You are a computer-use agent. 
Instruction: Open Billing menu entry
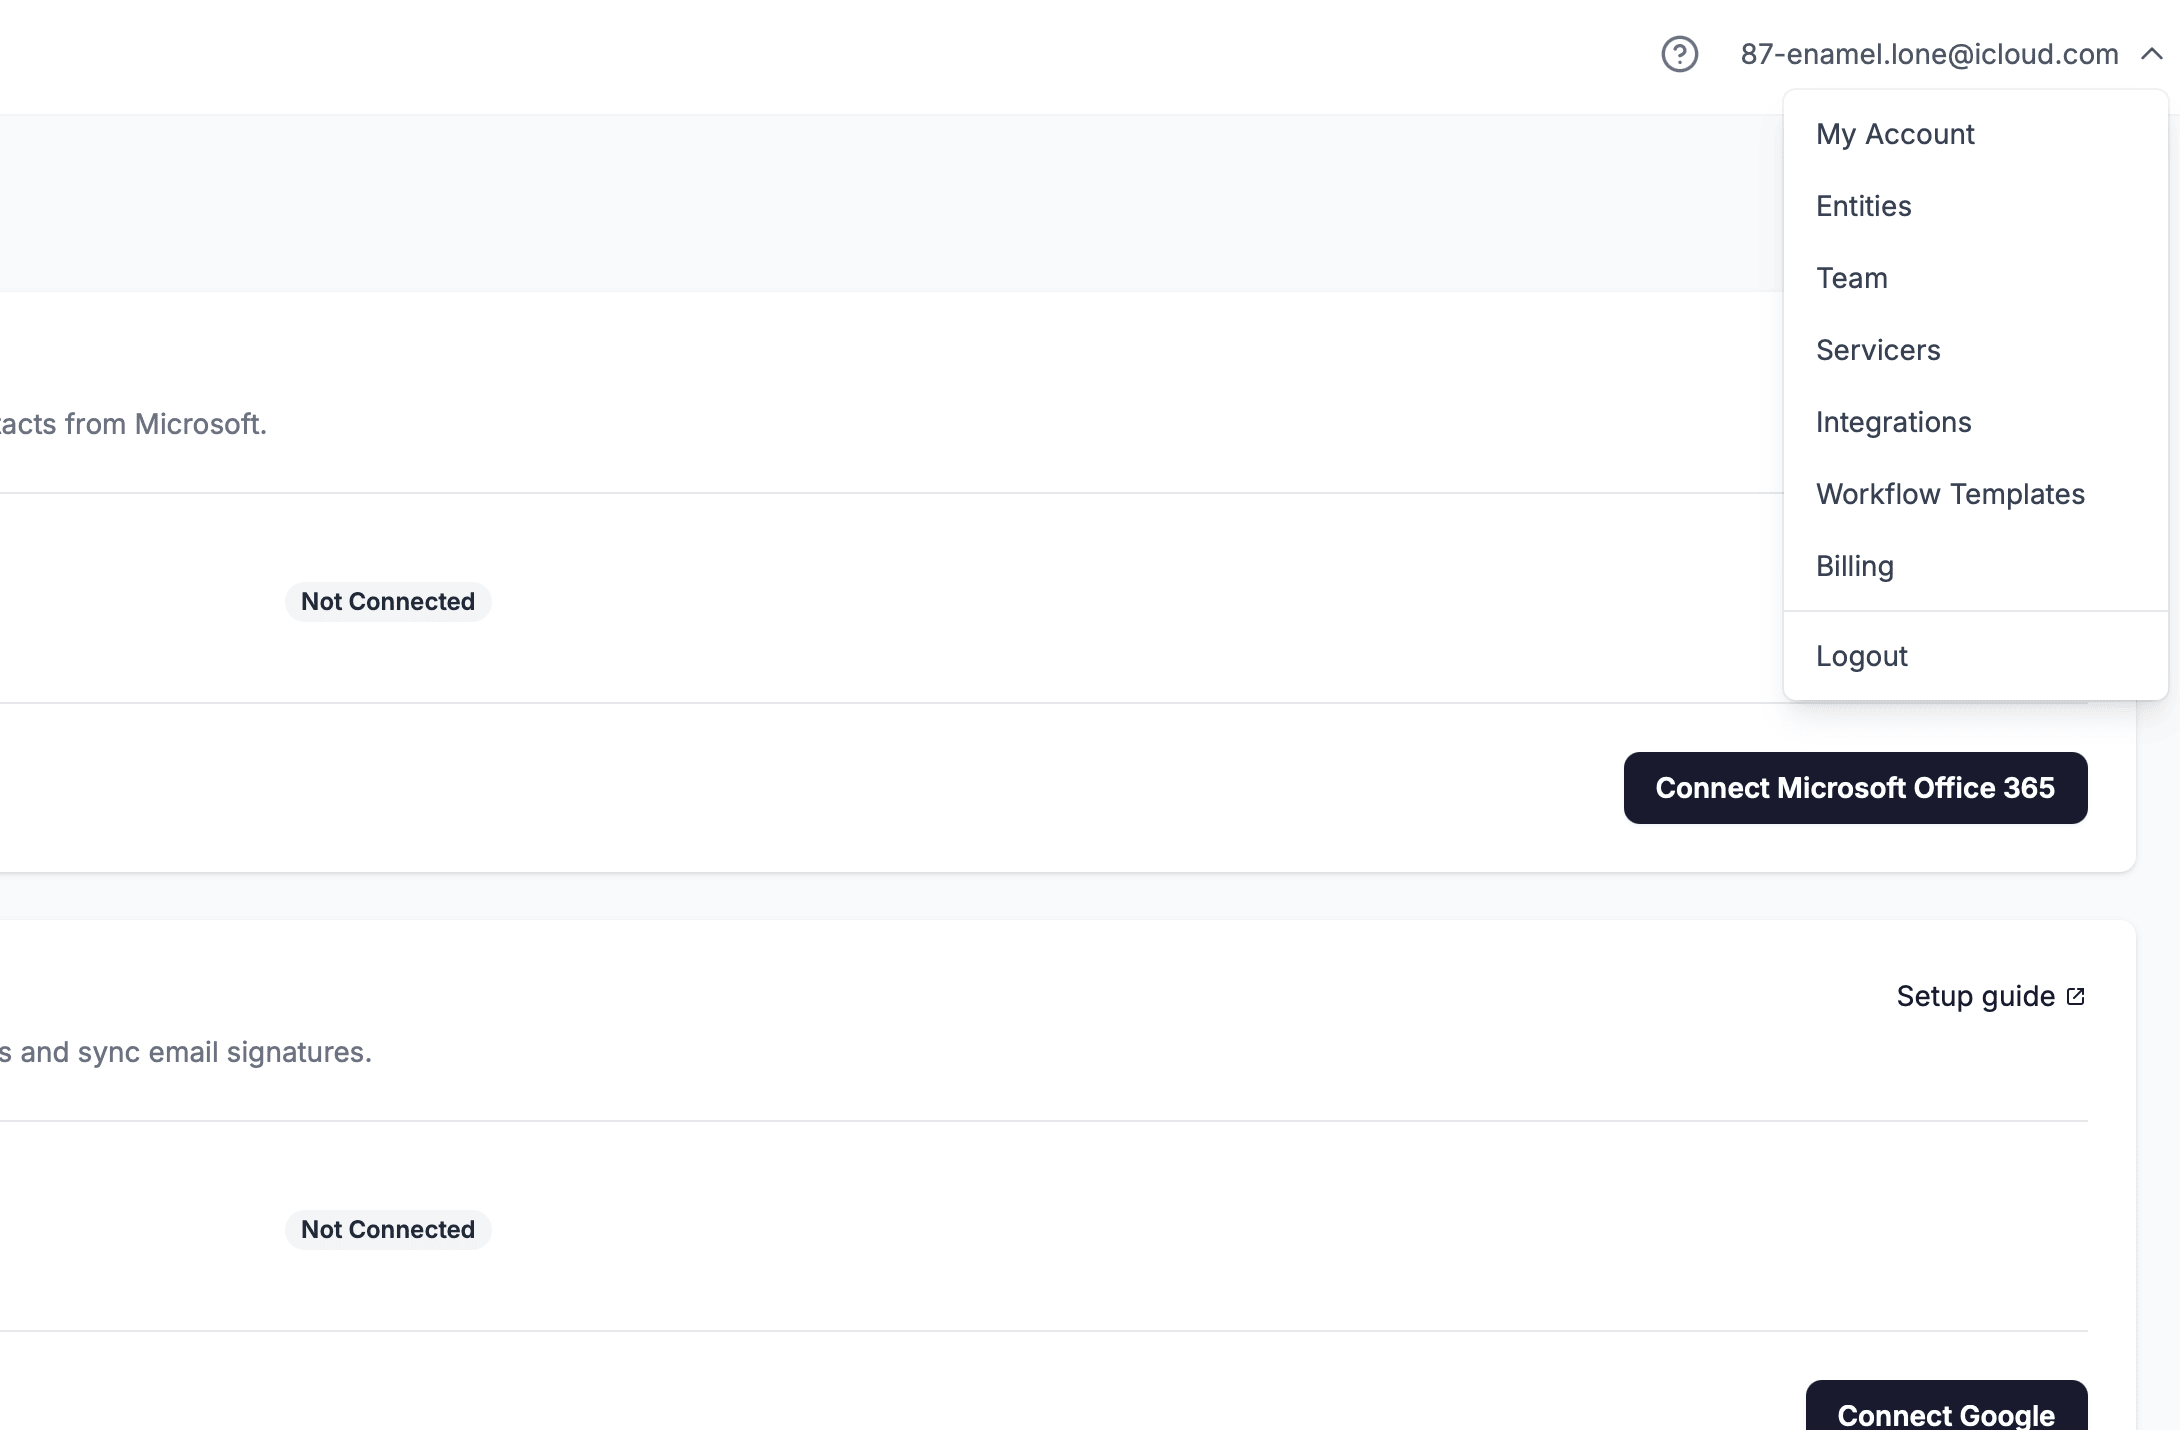pos(1854,566)
